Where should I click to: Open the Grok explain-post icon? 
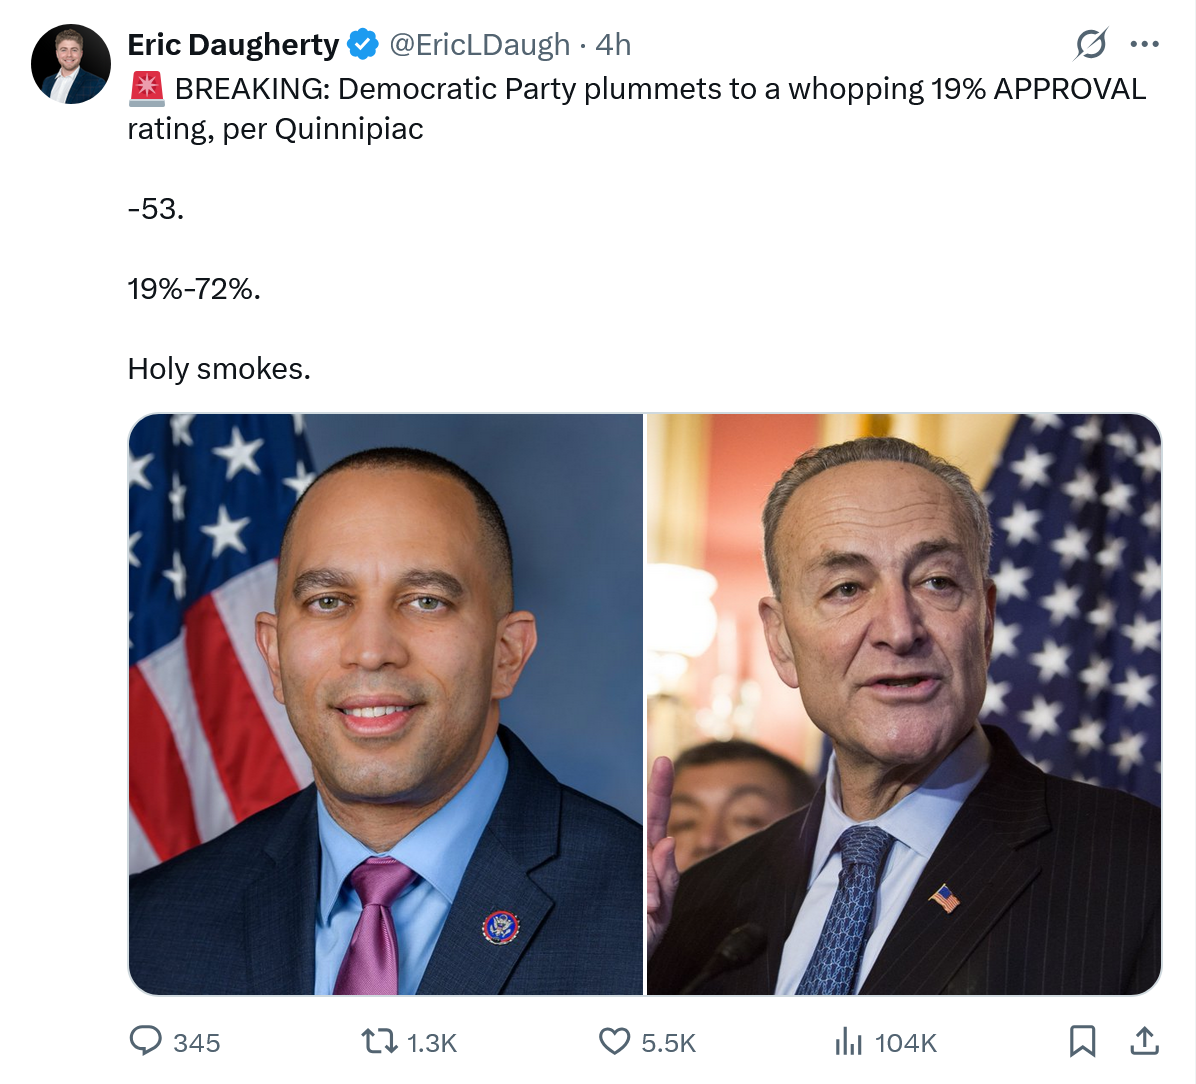pyautogui.click(x=1090, y=44)
